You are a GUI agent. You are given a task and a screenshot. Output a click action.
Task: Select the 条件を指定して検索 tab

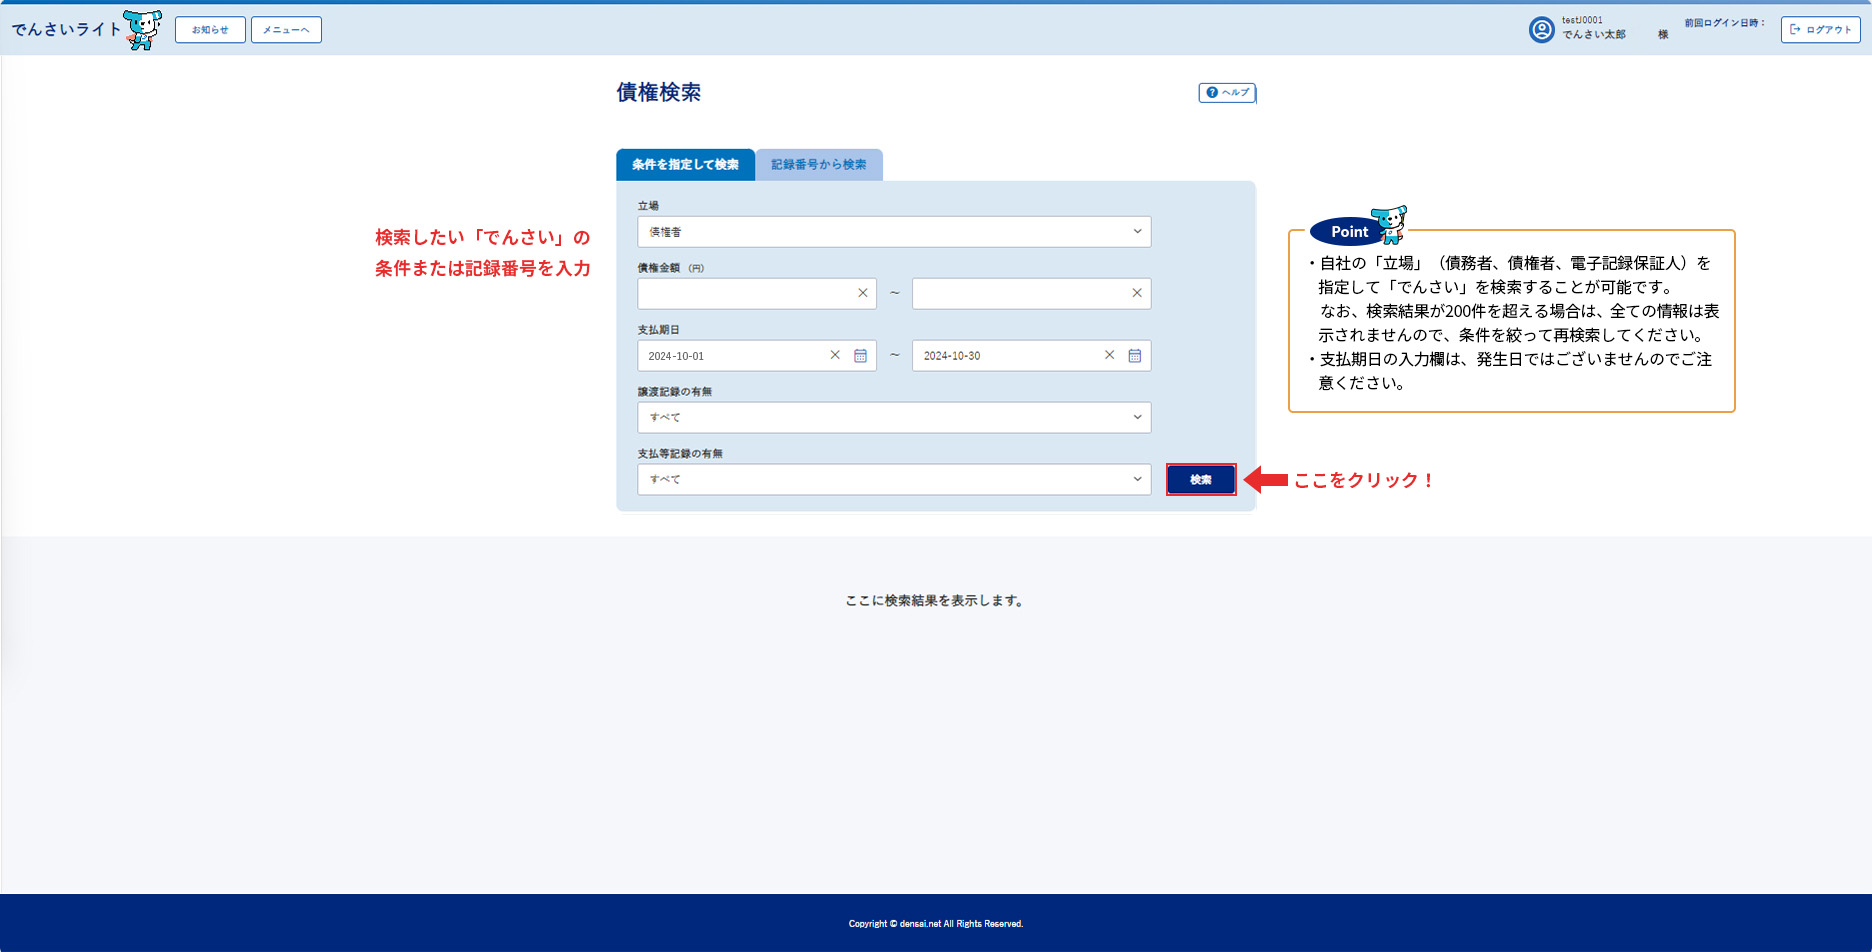pyautogui.click(x=685, y=164)
